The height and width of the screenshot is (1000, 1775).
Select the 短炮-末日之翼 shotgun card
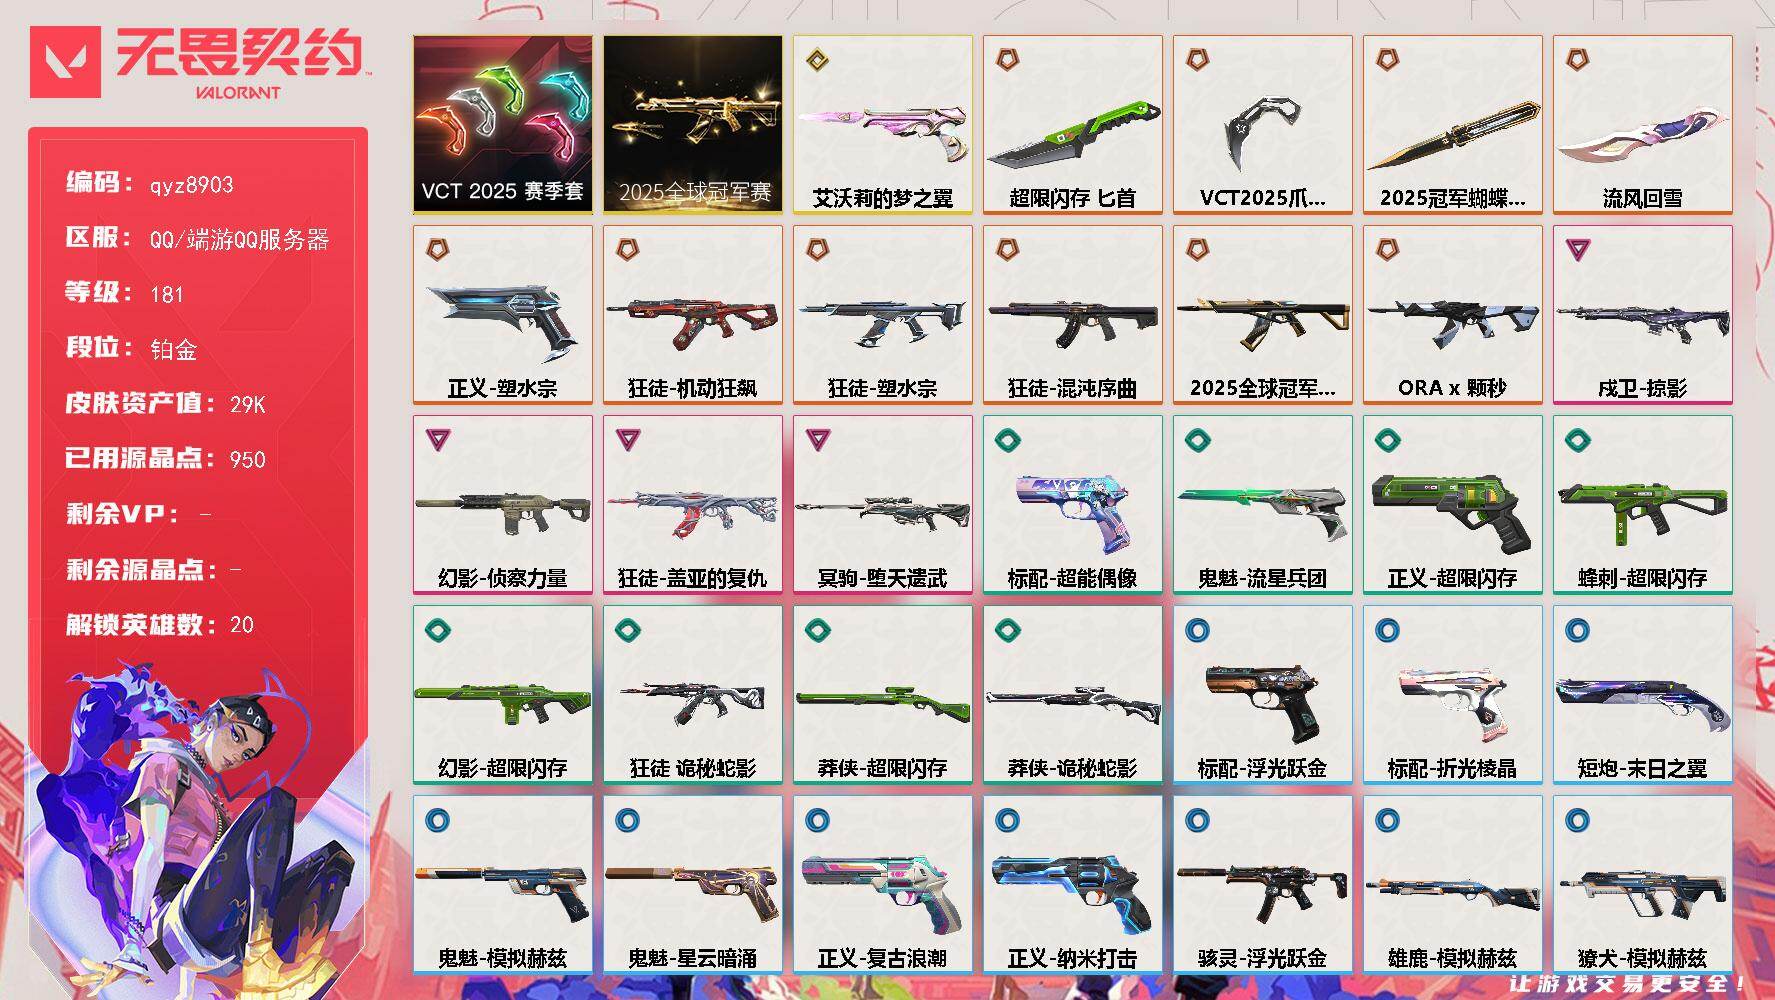(x=1642, y=694)
